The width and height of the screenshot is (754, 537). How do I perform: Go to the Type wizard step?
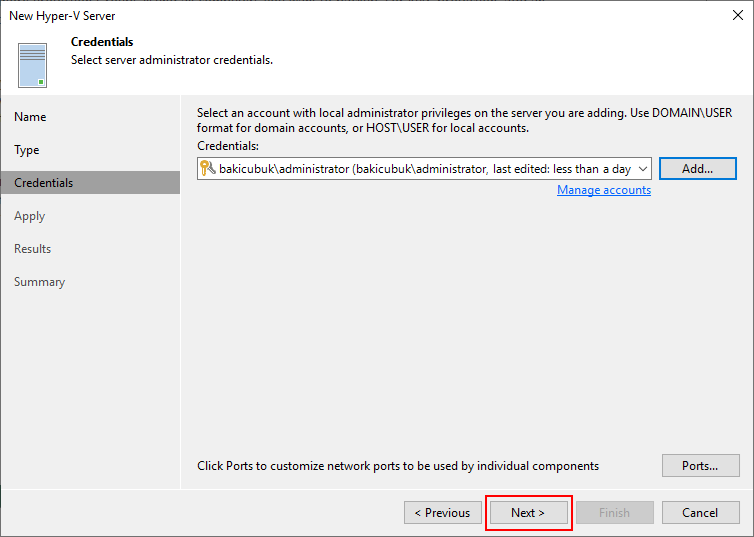coord(27,150)
